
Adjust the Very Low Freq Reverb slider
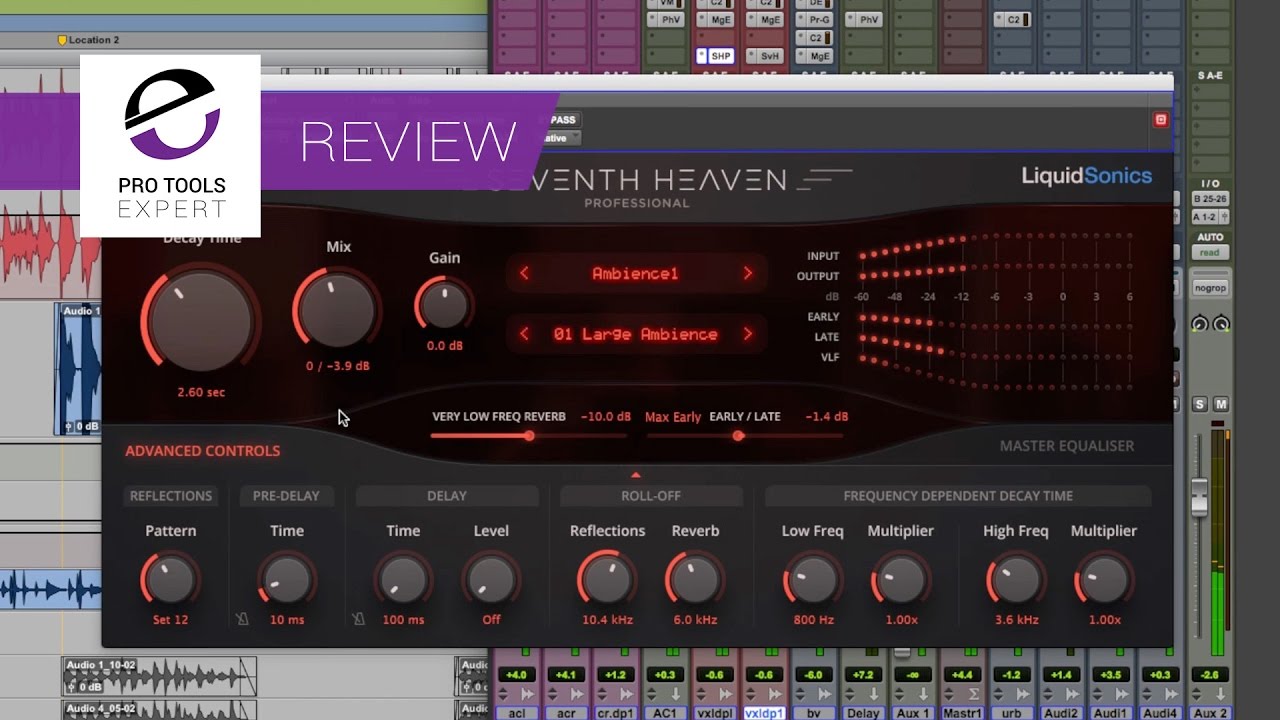pos(529,435)
